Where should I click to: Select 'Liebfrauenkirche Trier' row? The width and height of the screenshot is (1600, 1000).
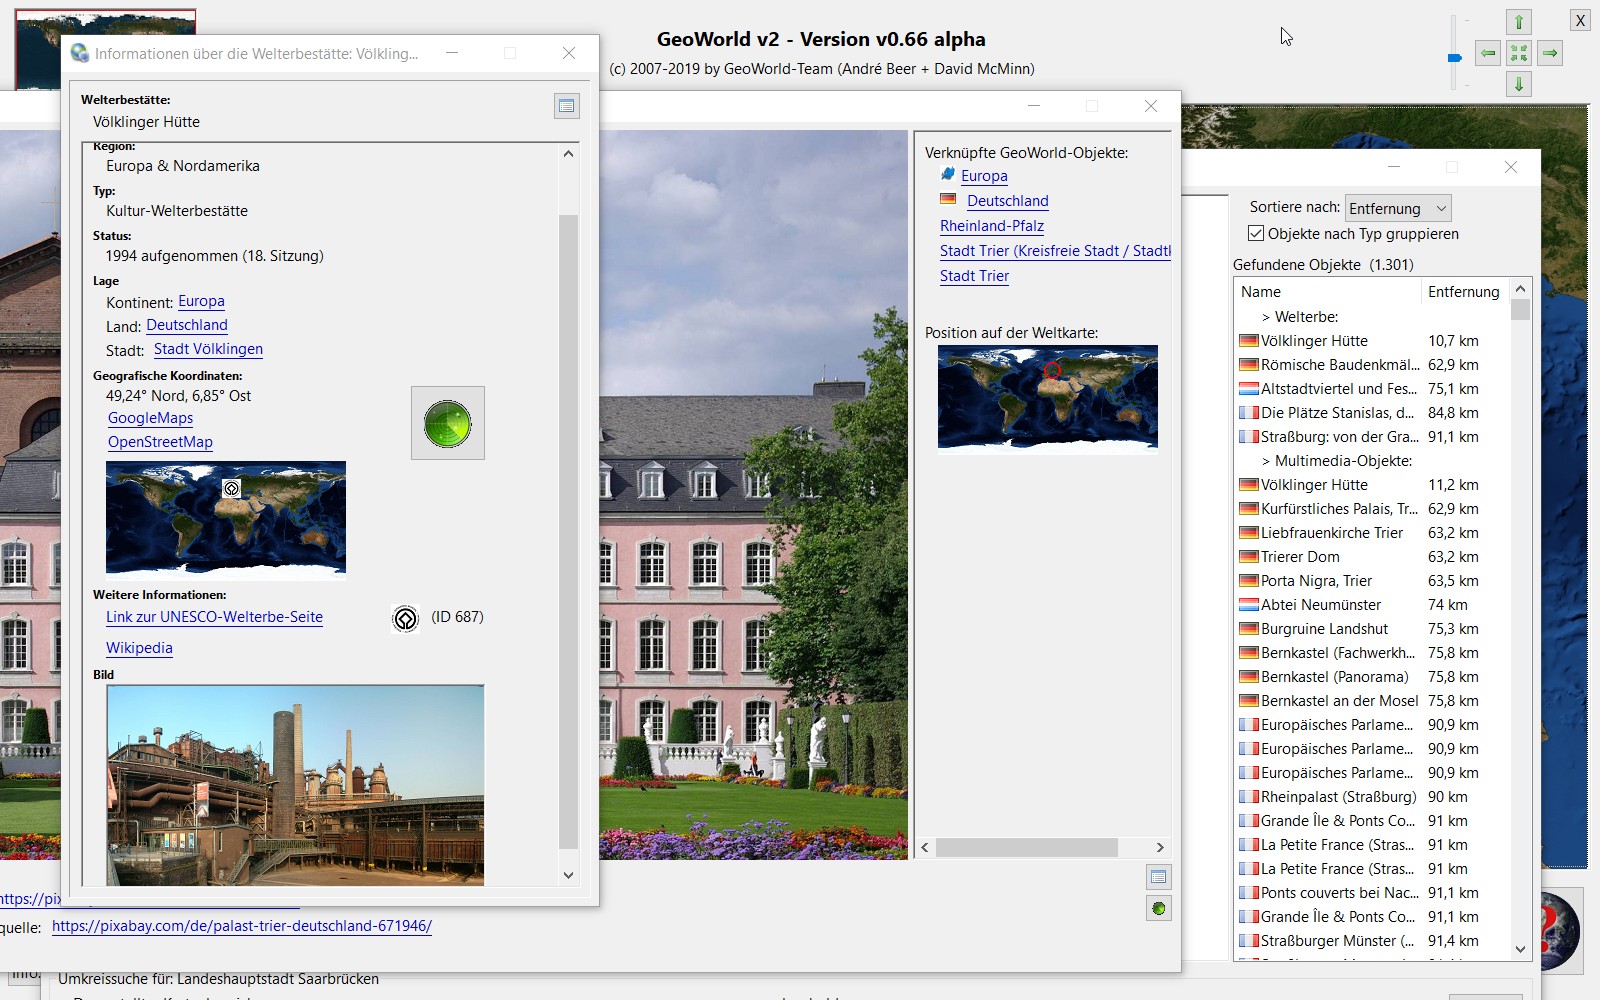coord(1372,533)
